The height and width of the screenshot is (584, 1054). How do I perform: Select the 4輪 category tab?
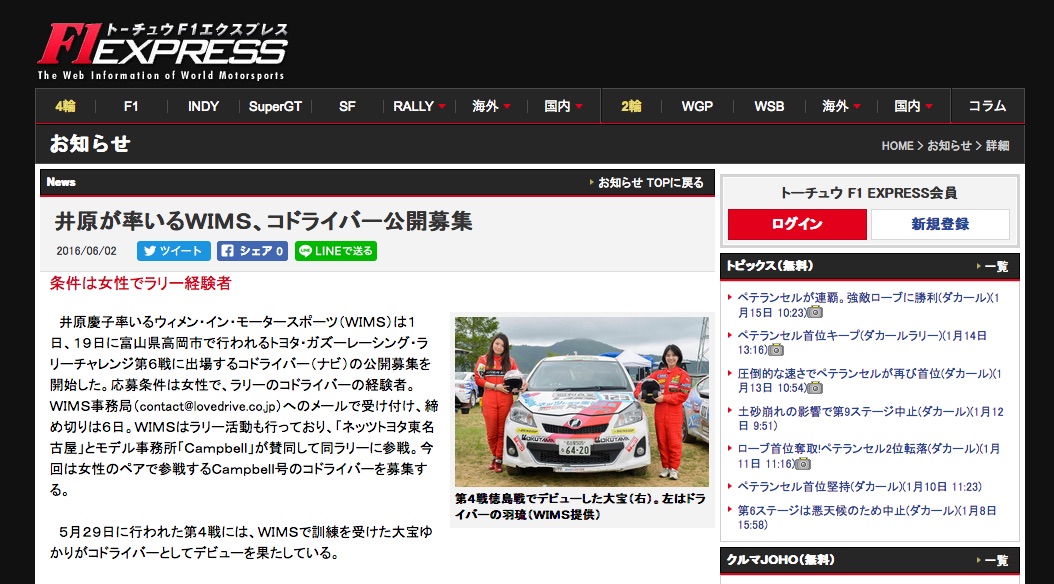[x=65, y=106]
